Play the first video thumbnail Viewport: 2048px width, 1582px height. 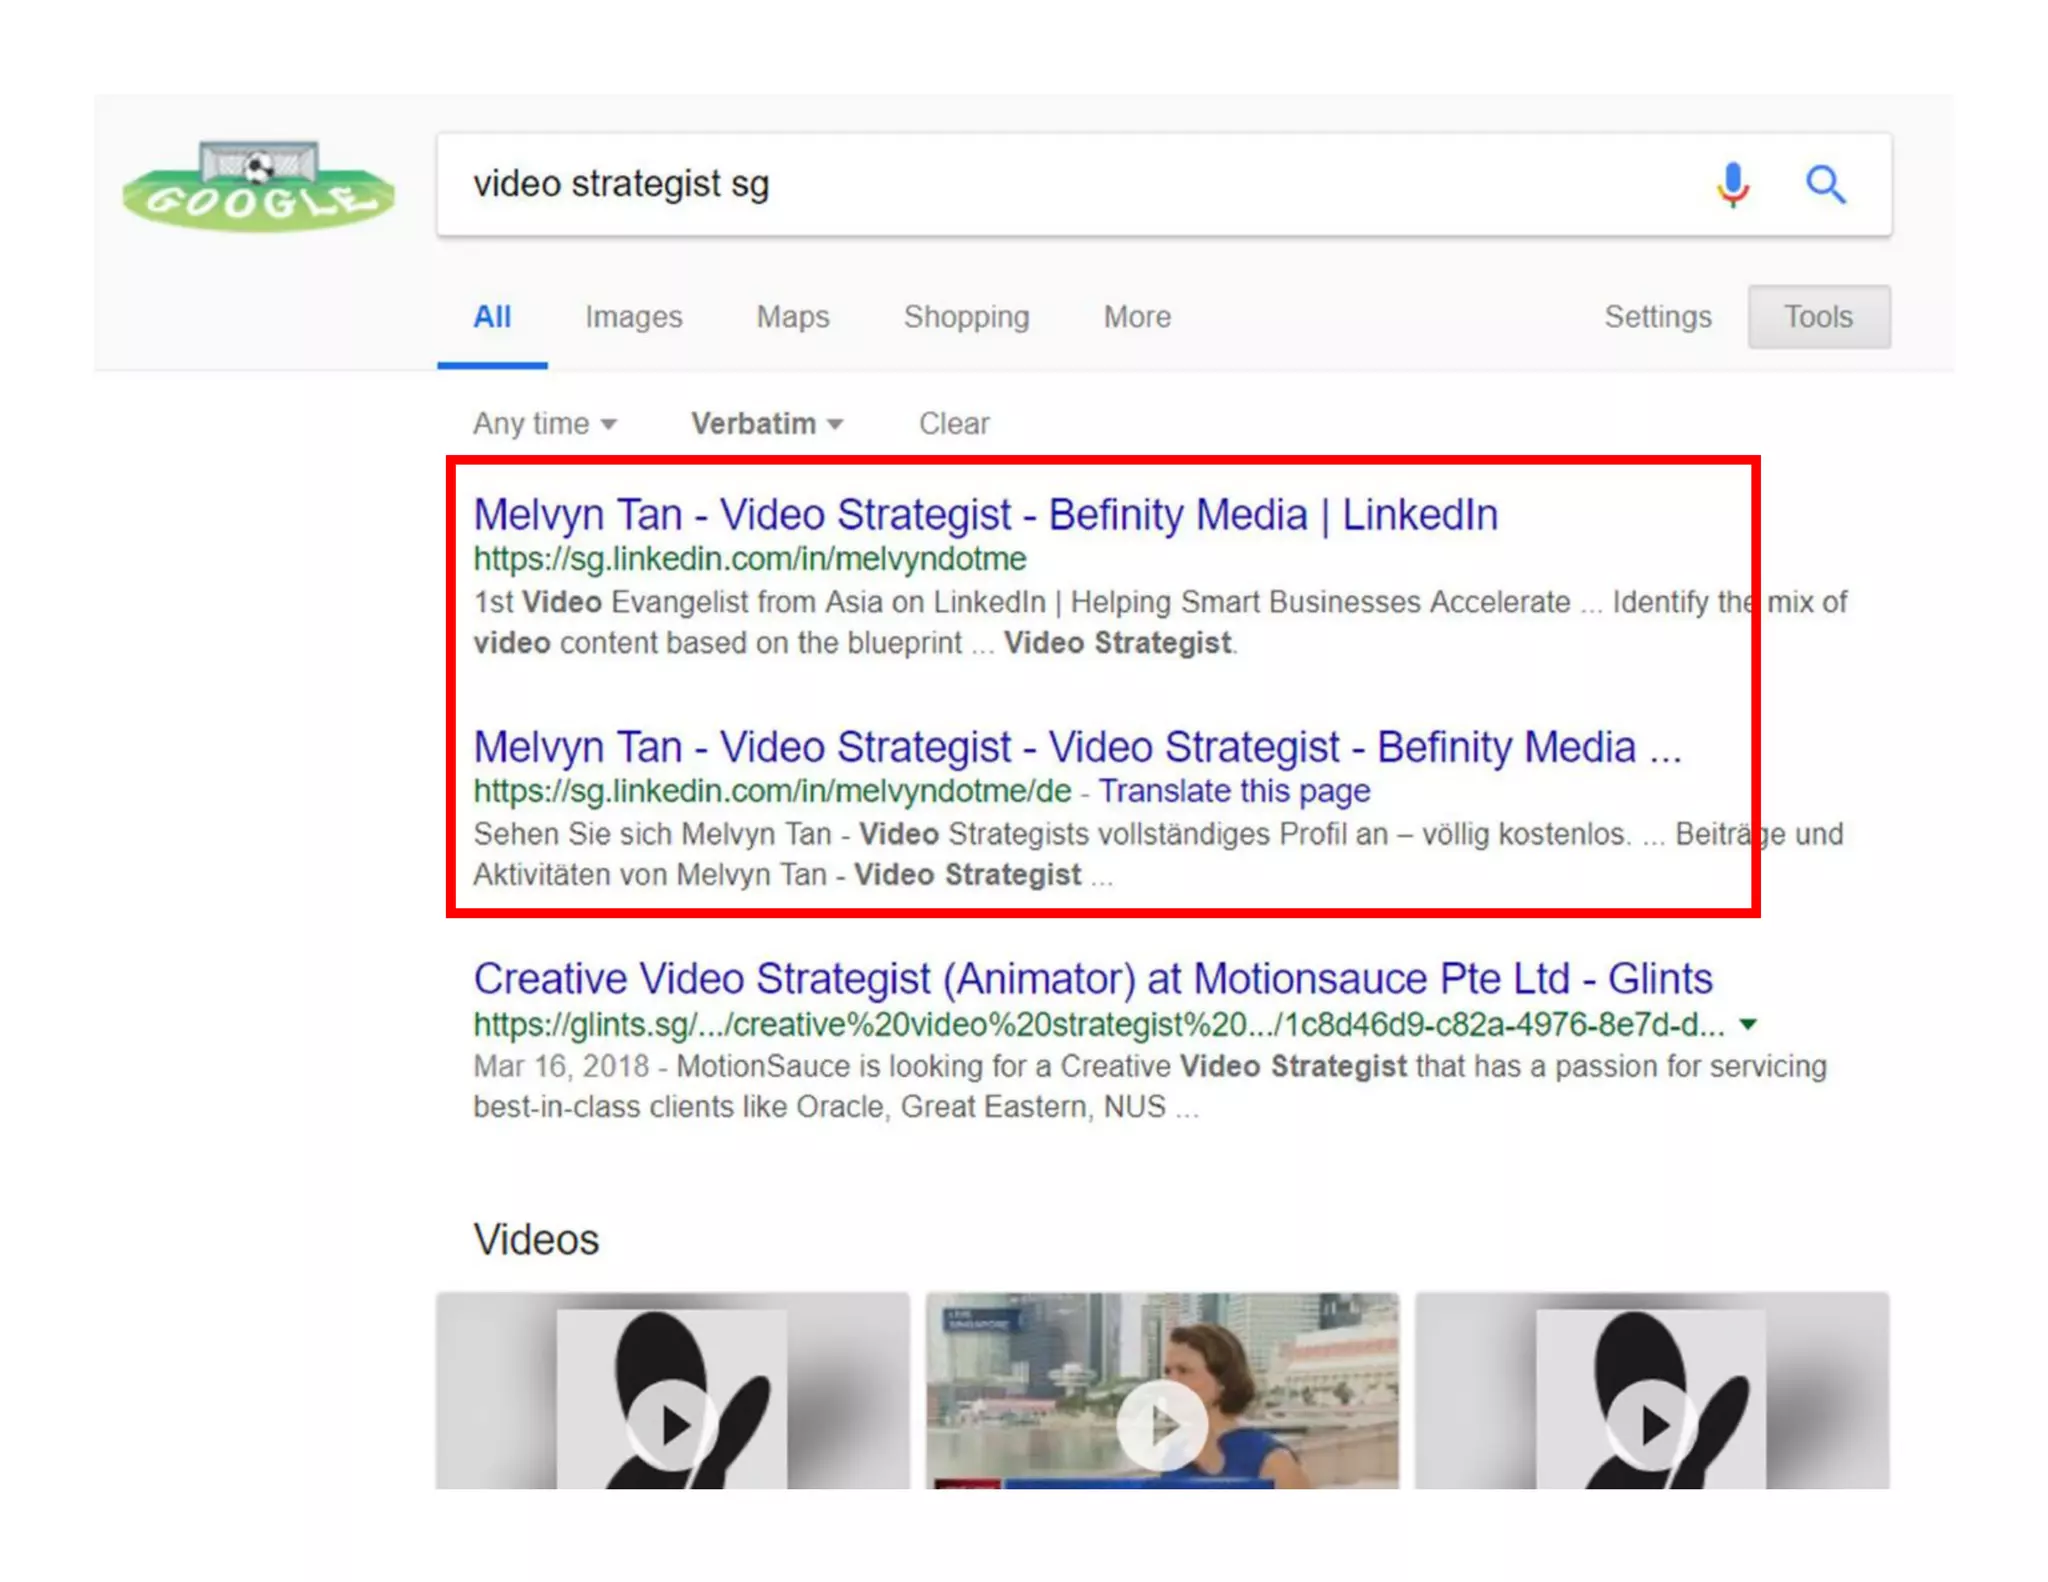[672, 1423]
